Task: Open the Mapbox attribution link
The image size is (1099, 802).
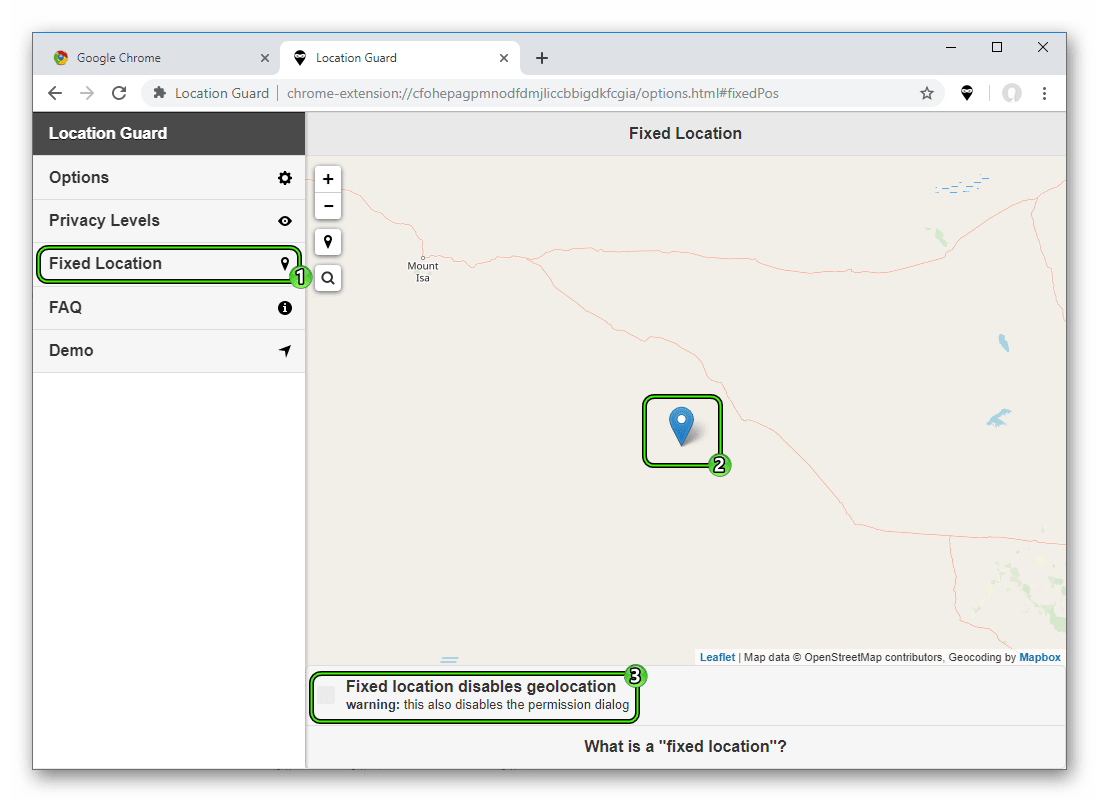Action: pos(1039,658)
